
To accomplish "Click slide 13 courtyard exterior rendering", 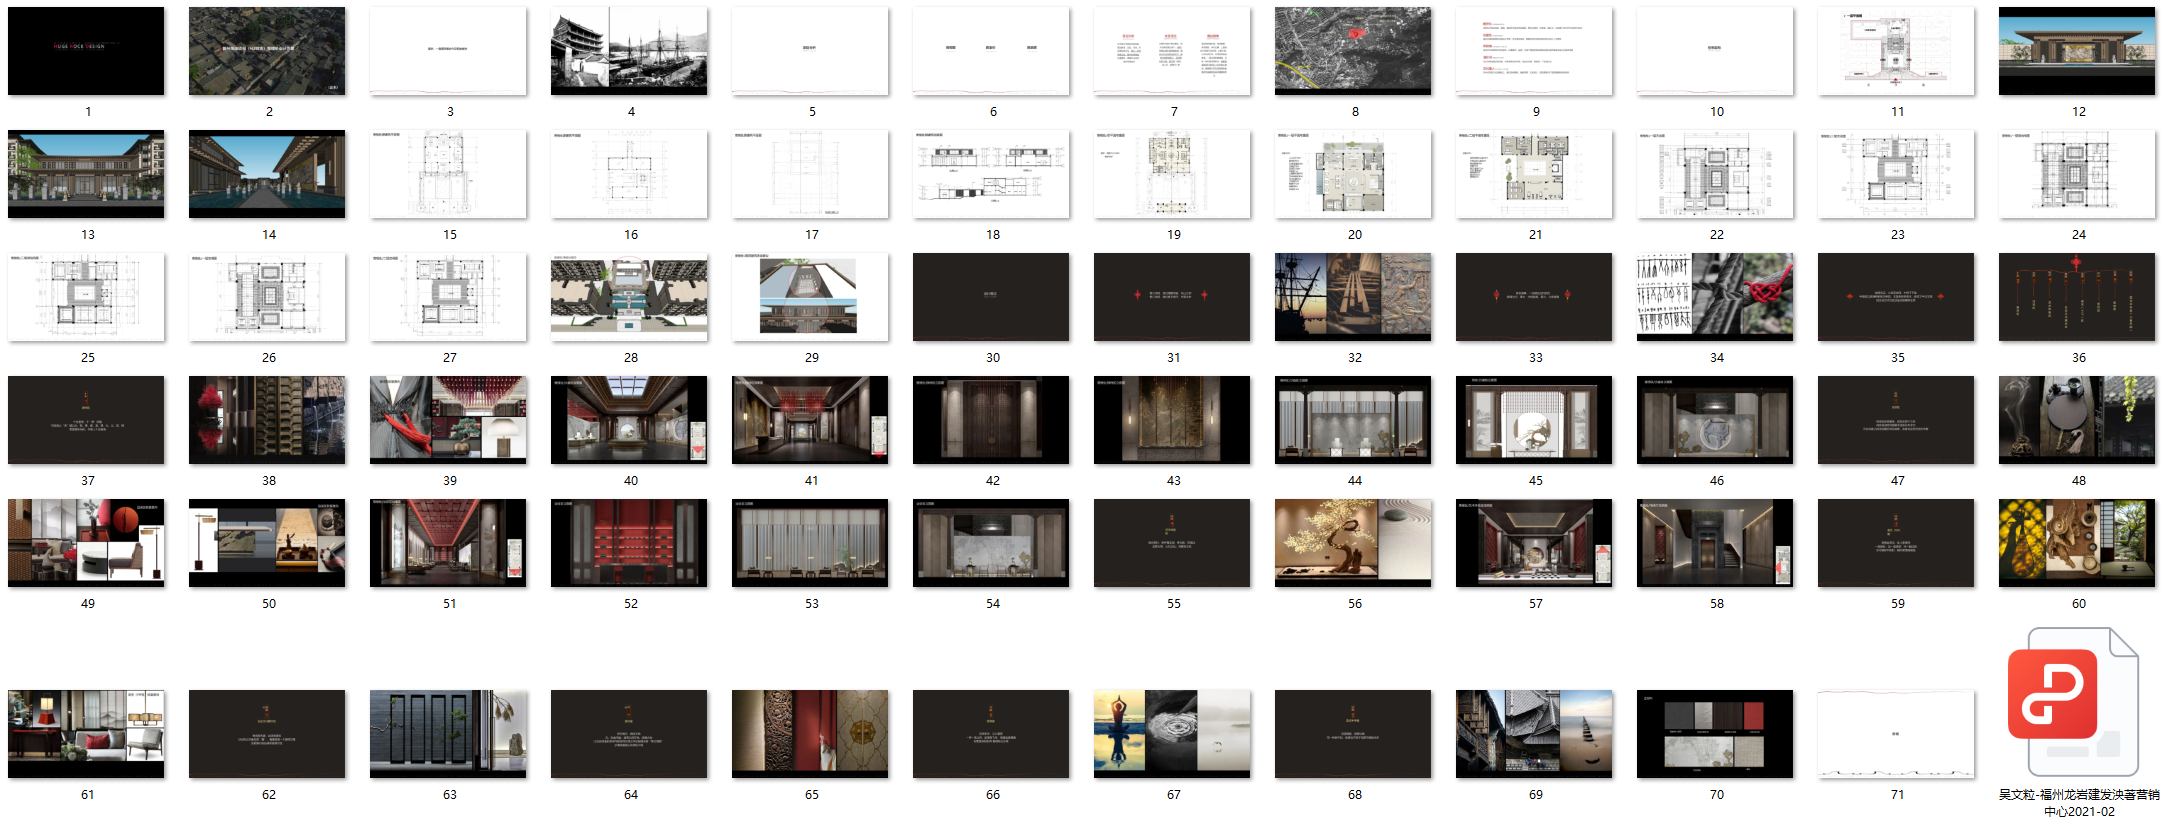I will (x=86, y=174).
